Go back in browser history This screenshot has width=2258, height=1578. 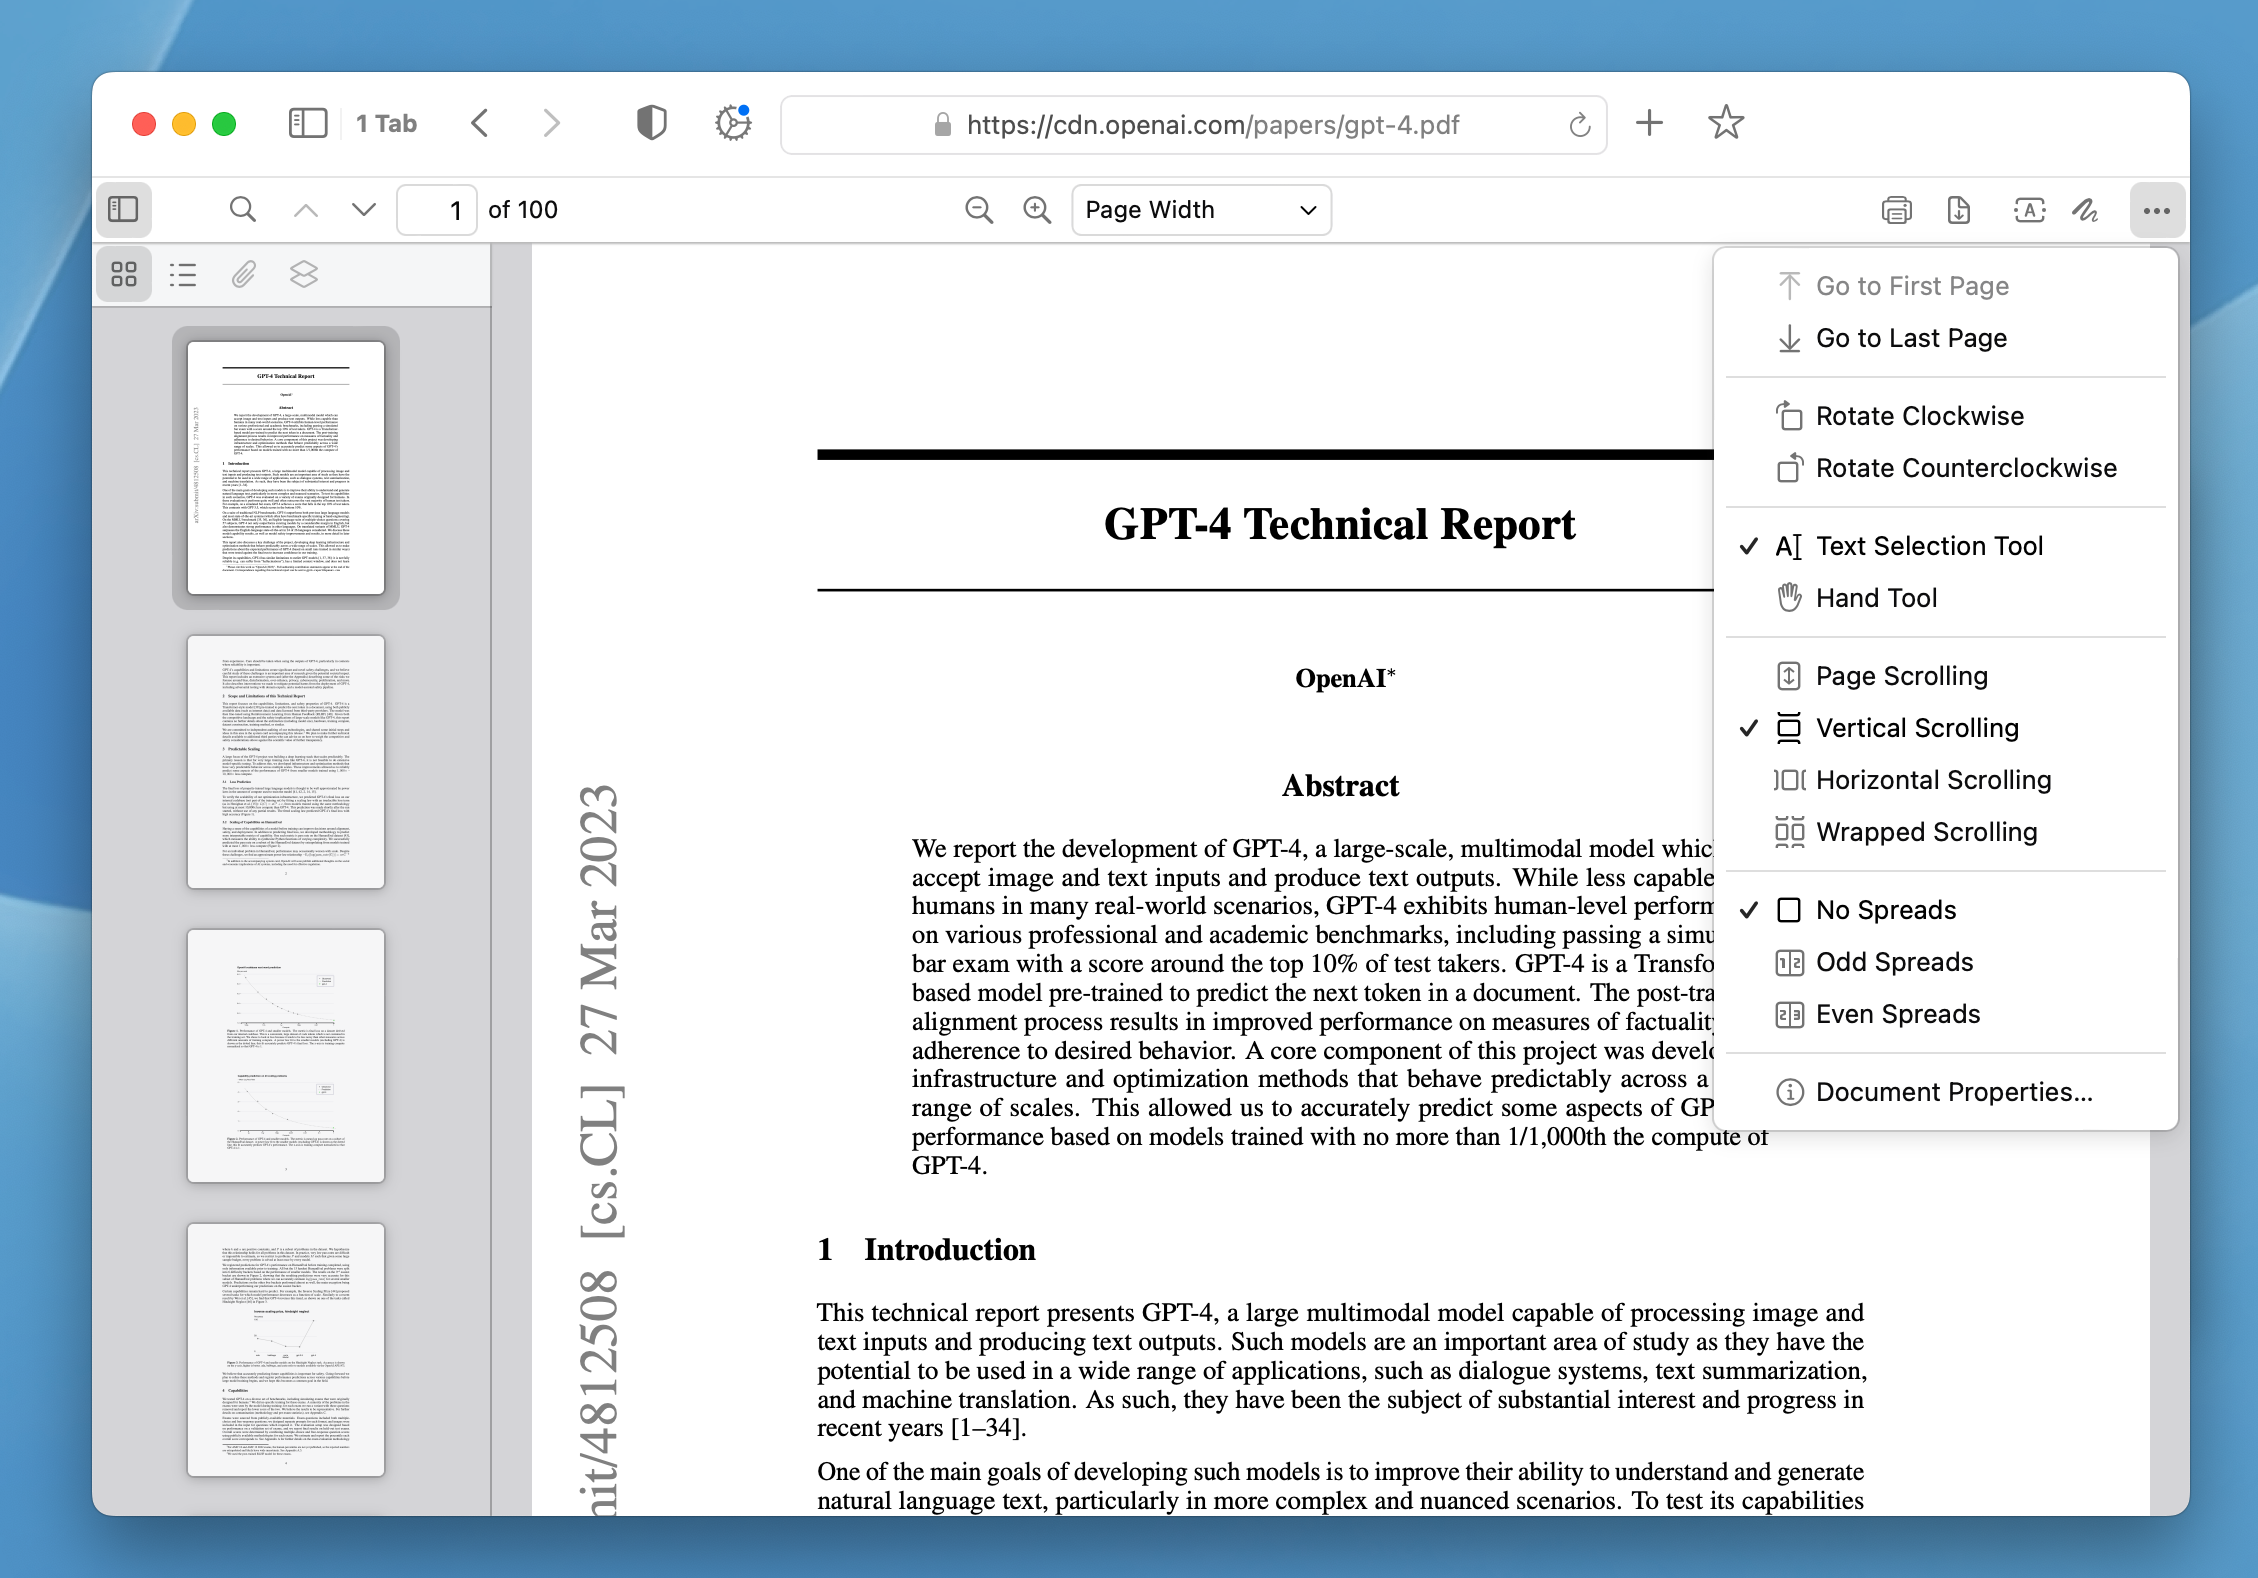point(480,124)
